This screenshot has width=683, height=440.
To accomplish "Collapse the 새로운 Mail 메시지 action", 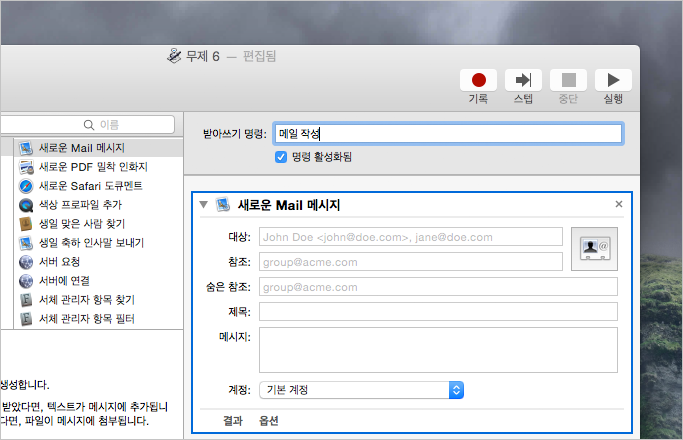I will click(203, 204).
